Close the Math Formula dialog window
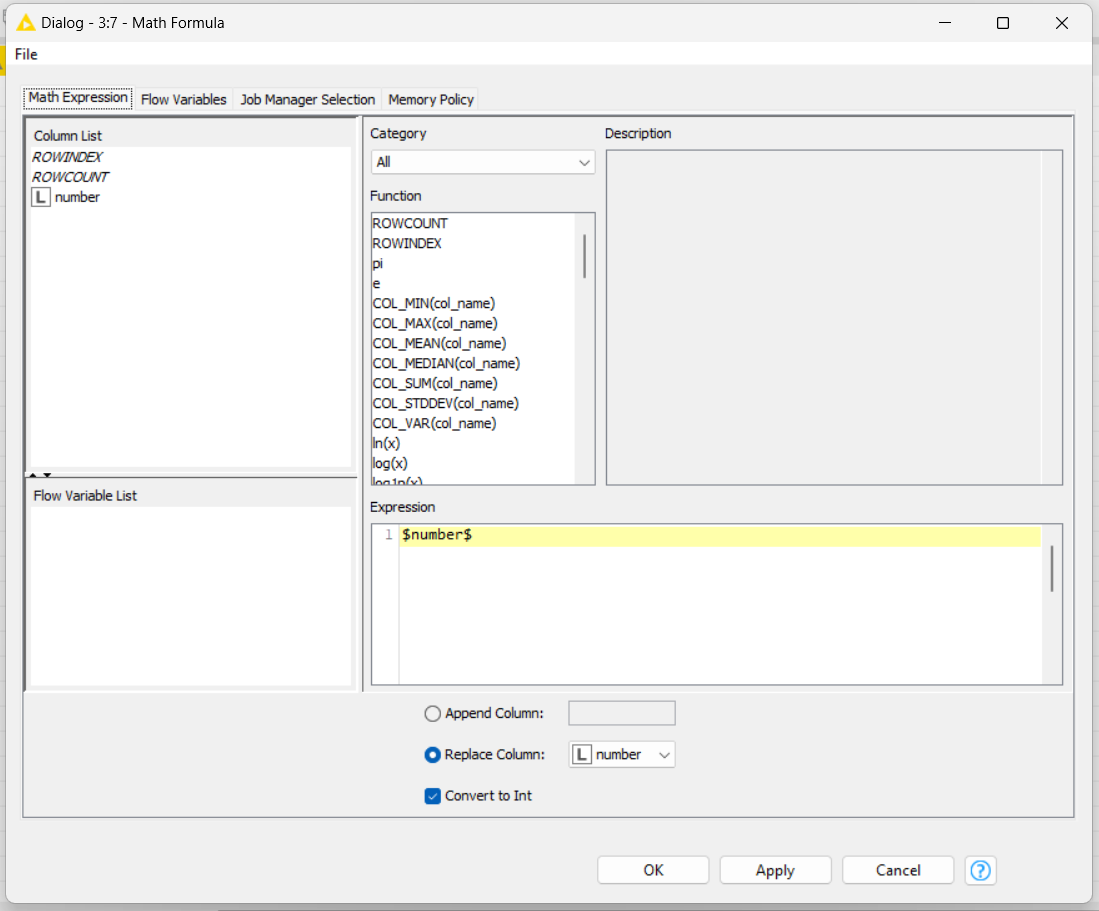1099x911 pixels. (1062, 23)
